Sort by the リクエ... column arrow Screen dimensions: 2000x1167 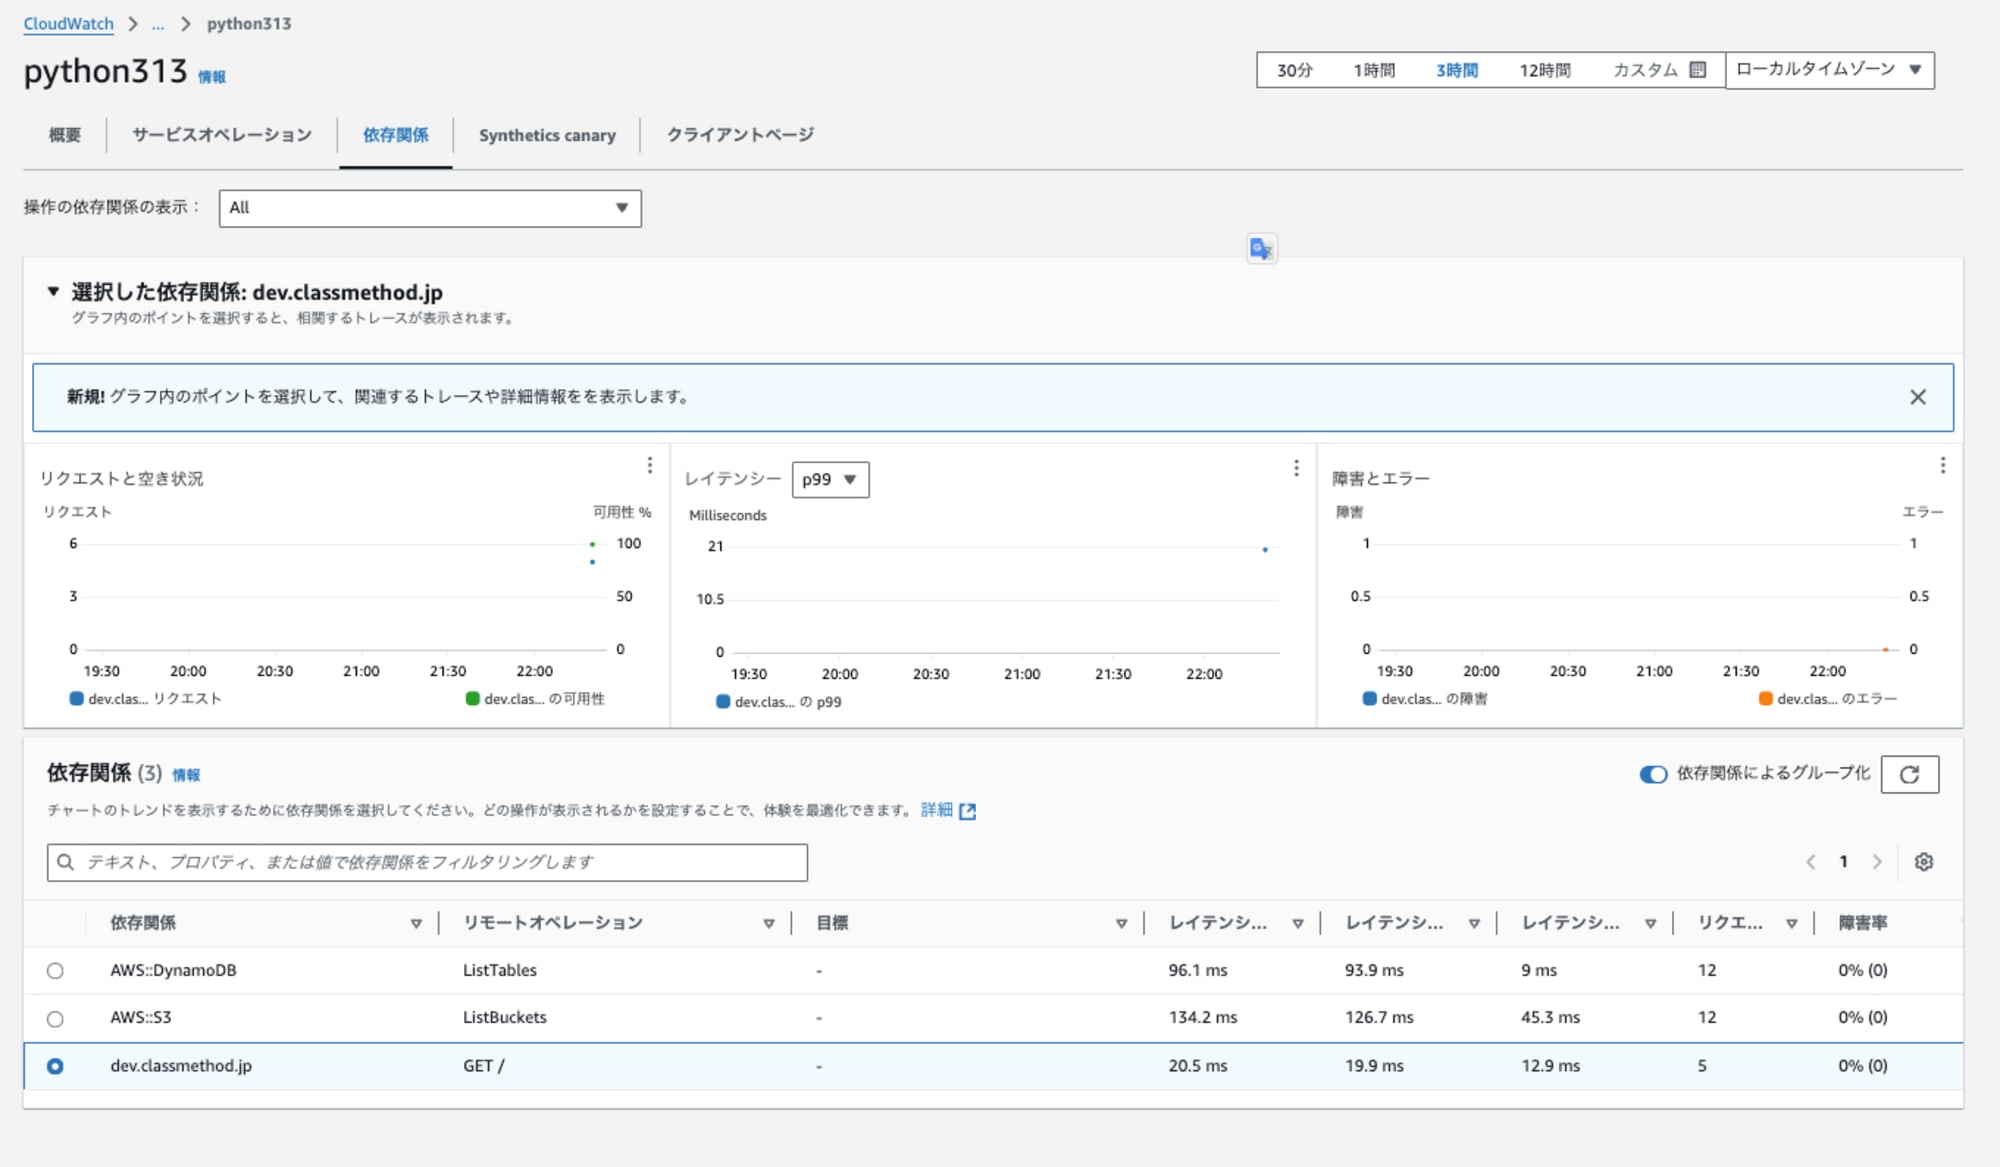[1791, 924]
